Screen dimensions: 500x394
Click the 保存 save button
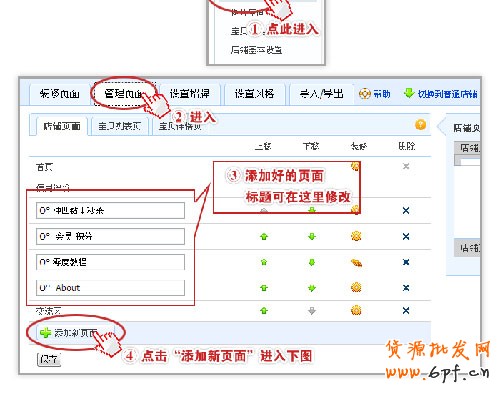49,359
